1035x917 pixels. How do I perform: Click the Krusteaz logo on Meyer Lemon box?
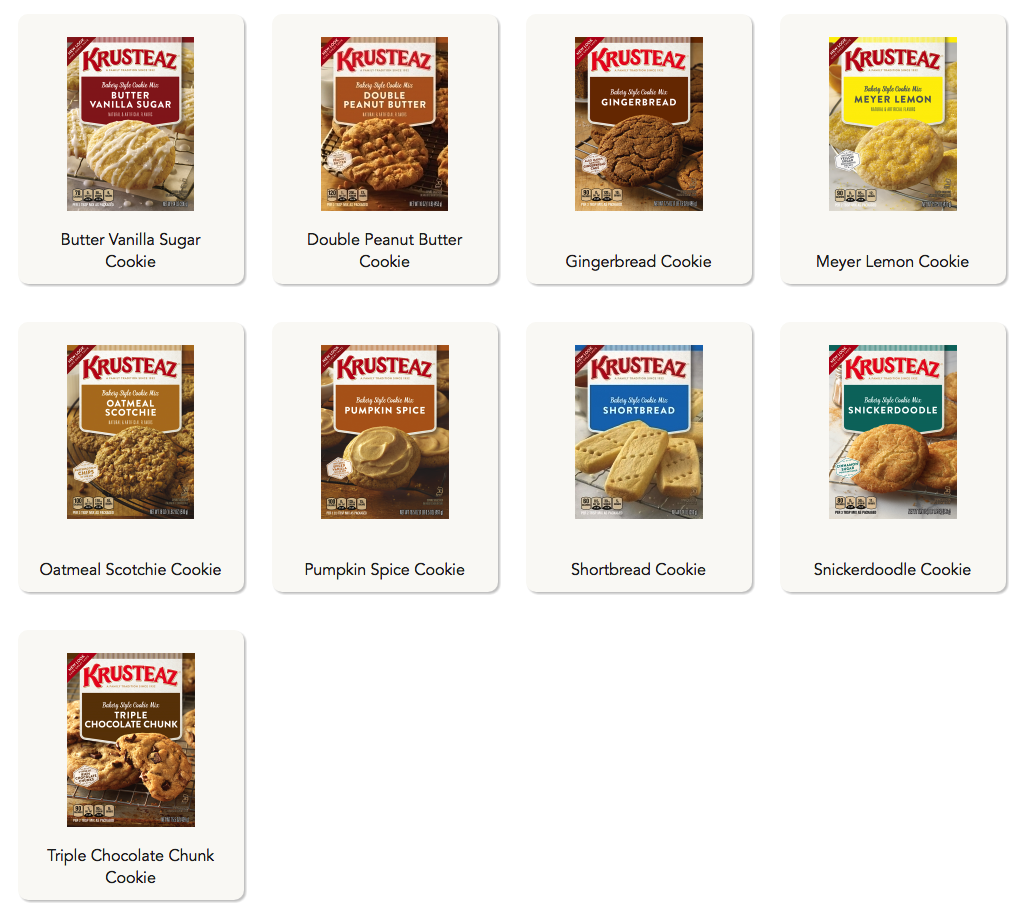892,60
